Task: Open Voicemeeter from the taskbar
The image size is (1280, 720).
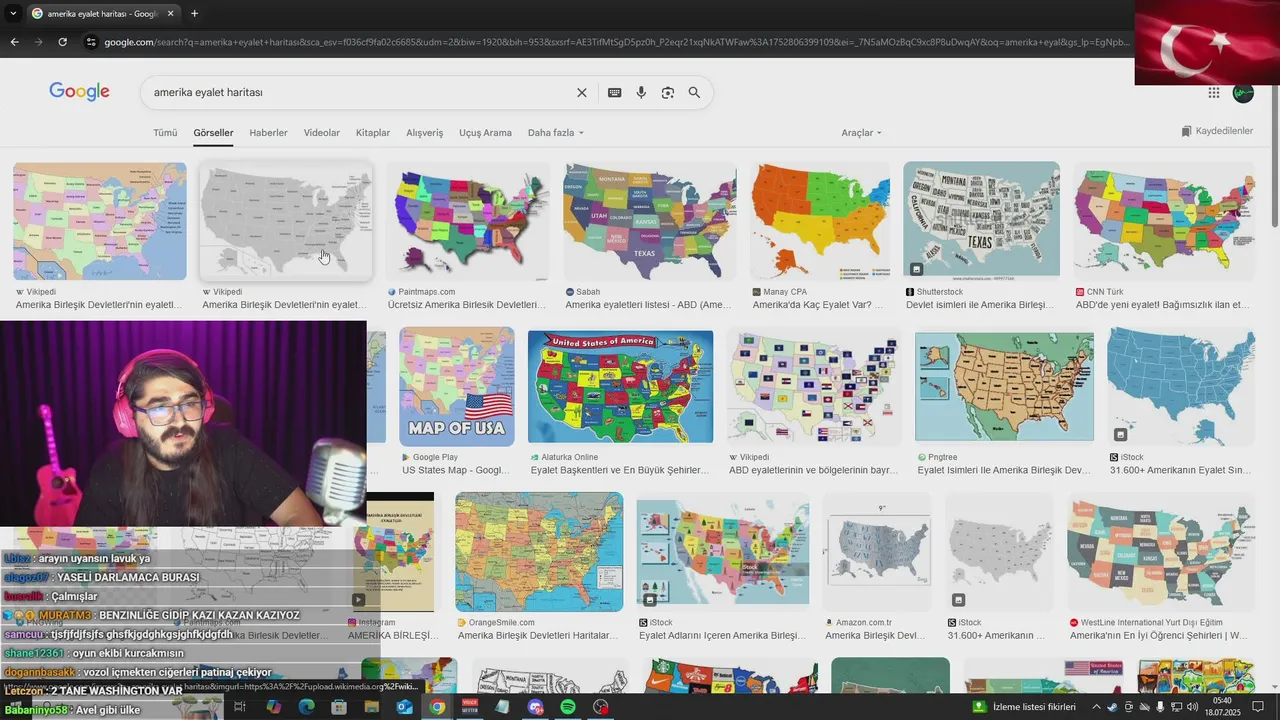Action: [470, 707]
